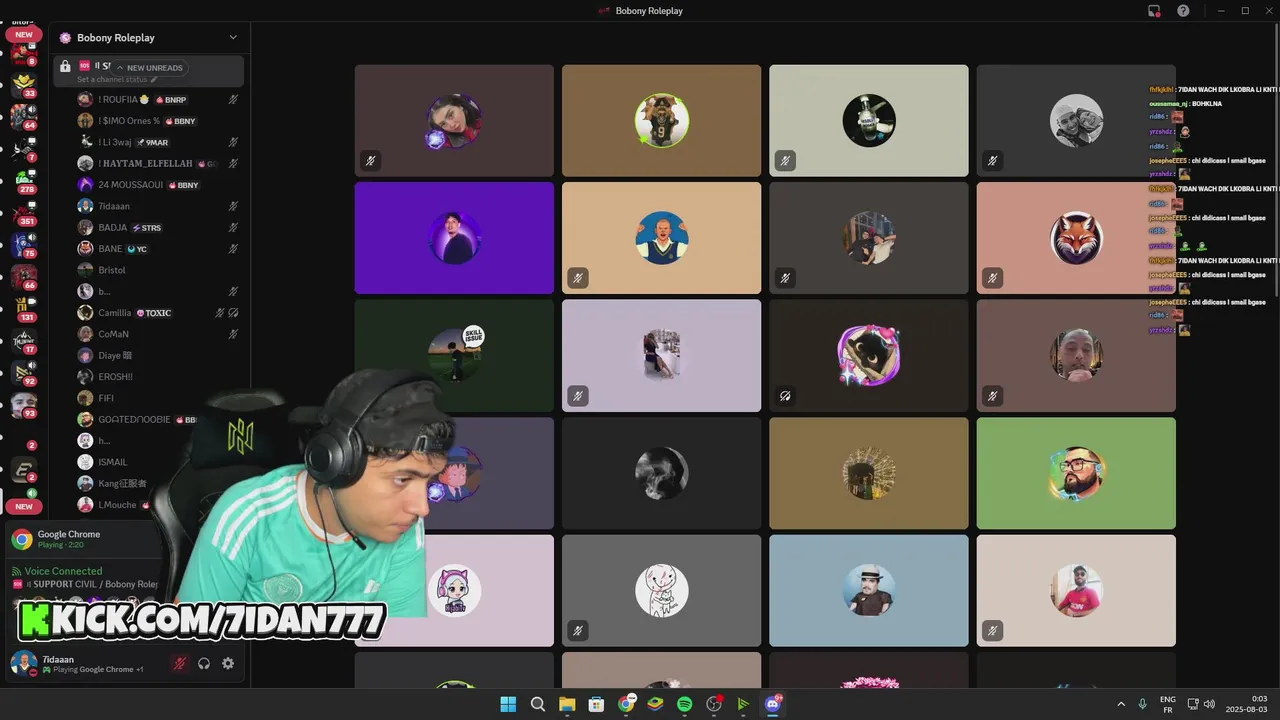The height and width of the screenshot is (720, 1280).
Task: Select member 24 MOUSSAOUI in list
Action: click(x=158, y=185)
